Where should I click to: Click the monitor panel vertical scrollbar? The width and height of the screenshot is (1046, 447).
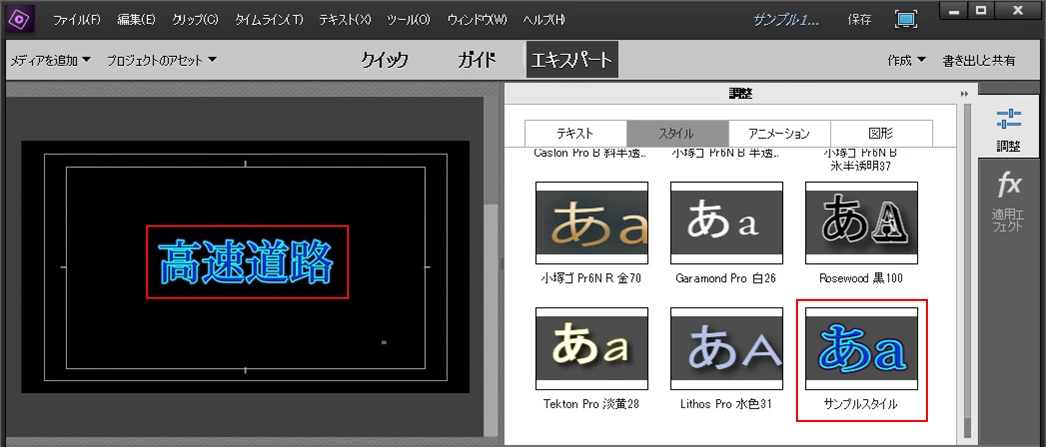tap(493, 267)
